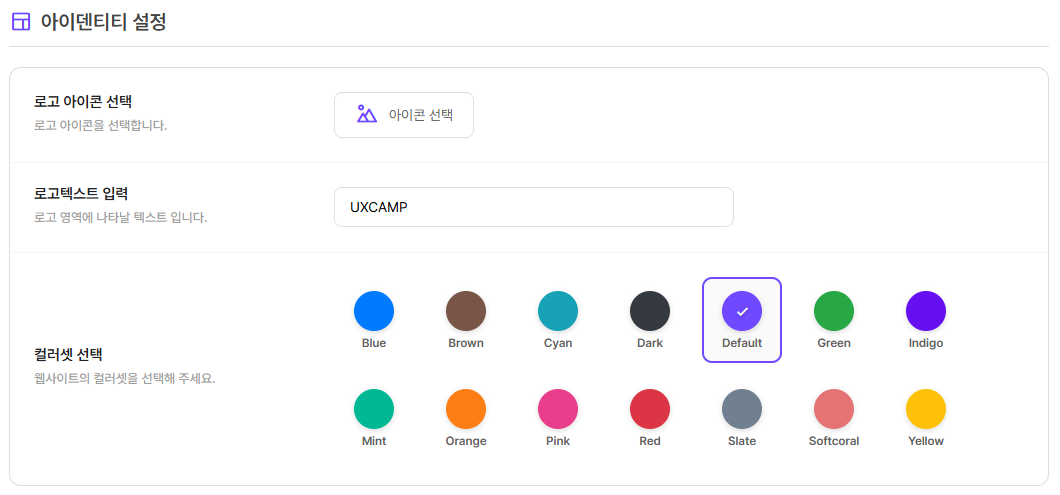Pick the Slate gray color set
This screenshot has height=495, width=1060.
click(x=742, y=409)
